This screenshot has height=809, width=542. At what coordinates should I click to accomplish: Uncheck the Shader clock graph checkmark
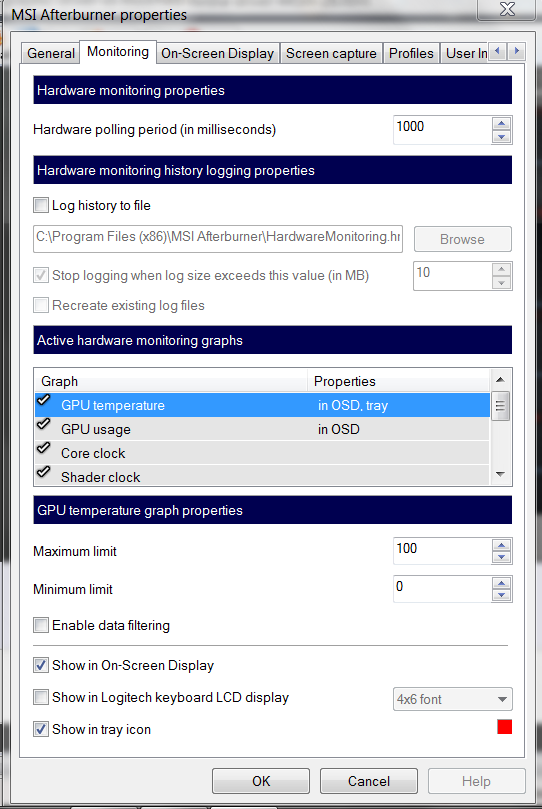pyautogui.click(x=44, y=472)
